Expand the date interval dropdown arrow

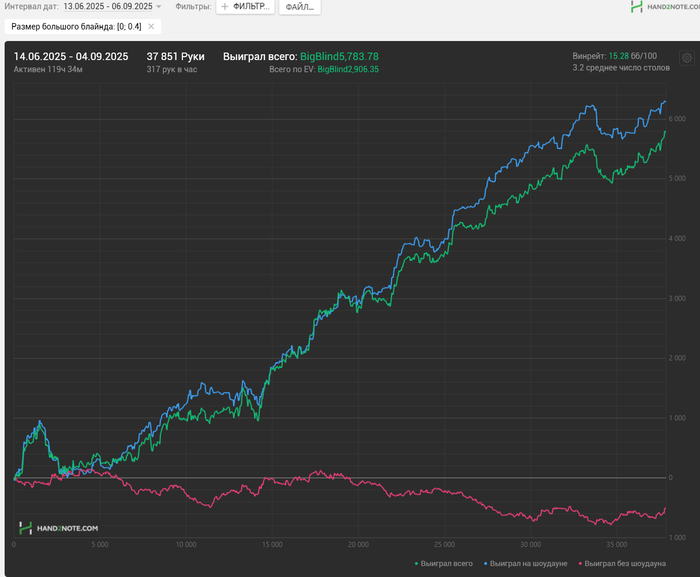pos(159,7)
